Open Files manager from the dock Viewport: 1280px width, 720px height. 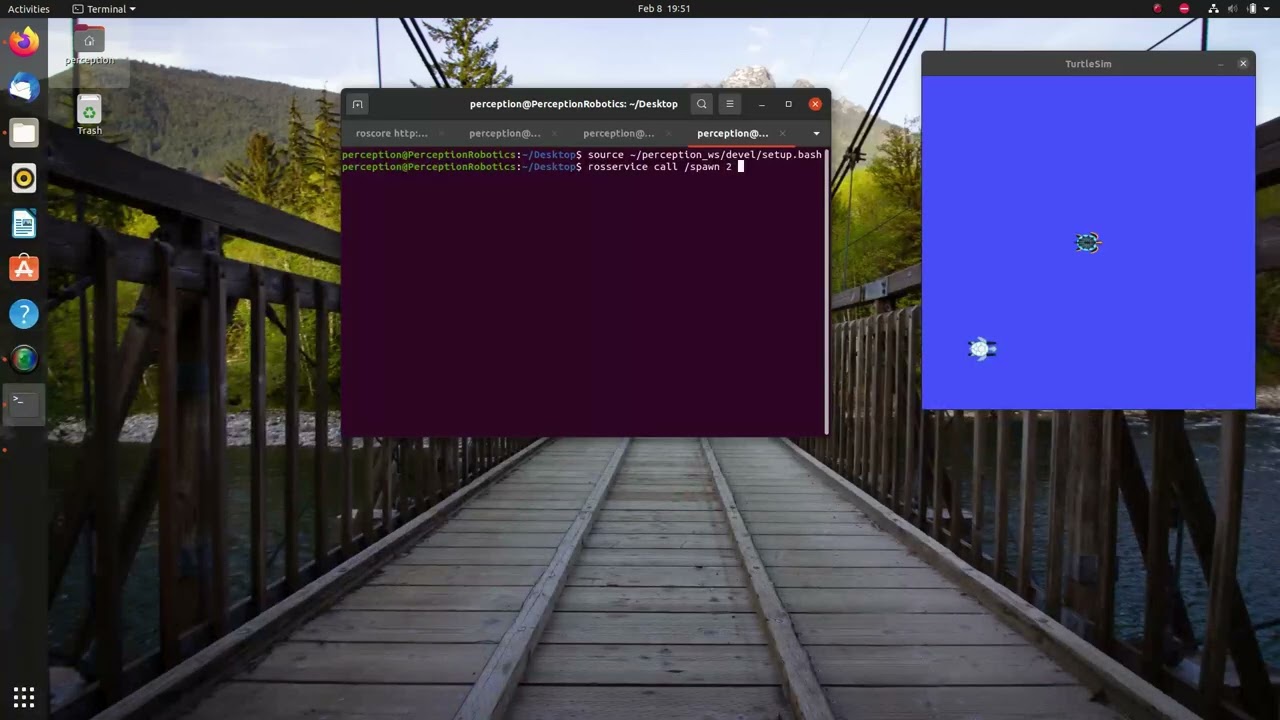coord(24,133)
